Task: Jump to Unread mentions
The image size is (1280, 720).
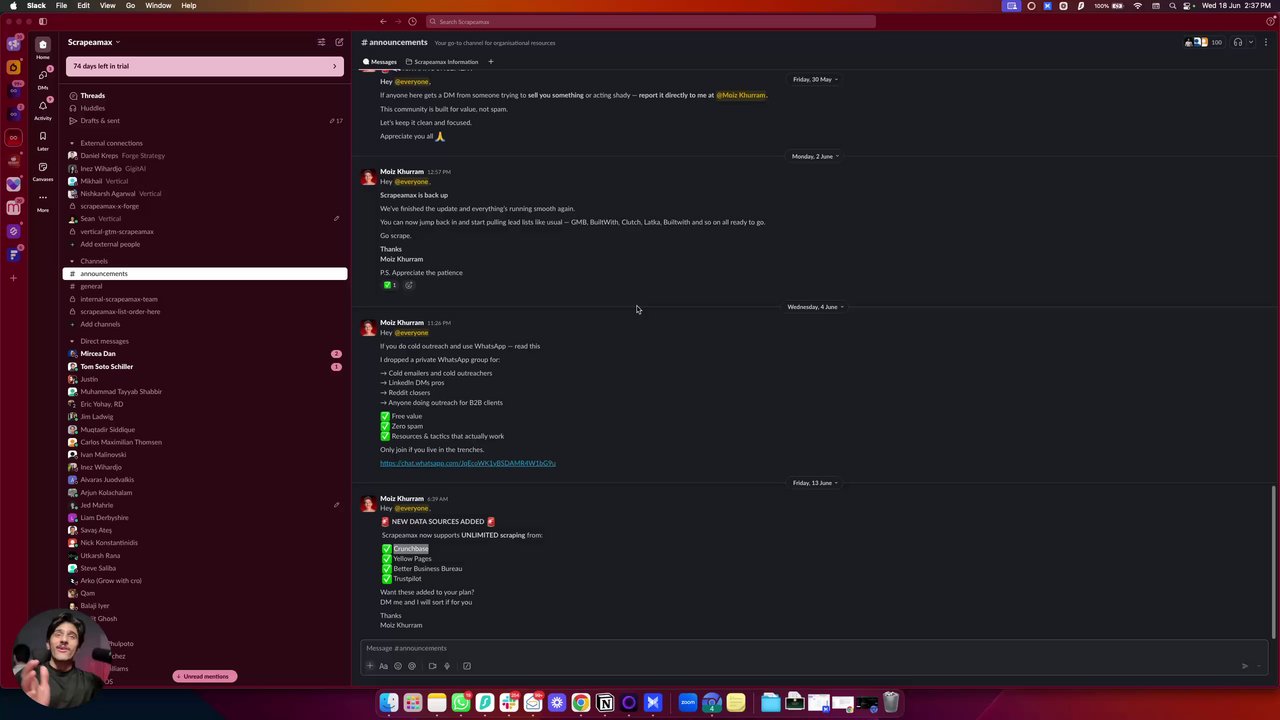Action: point(205,676)
